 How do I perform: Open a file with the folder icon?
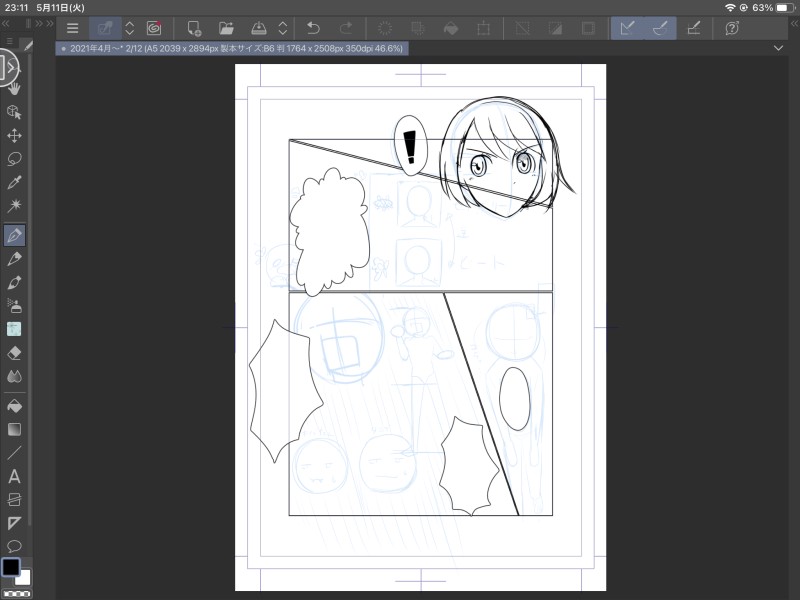point(226,28)
